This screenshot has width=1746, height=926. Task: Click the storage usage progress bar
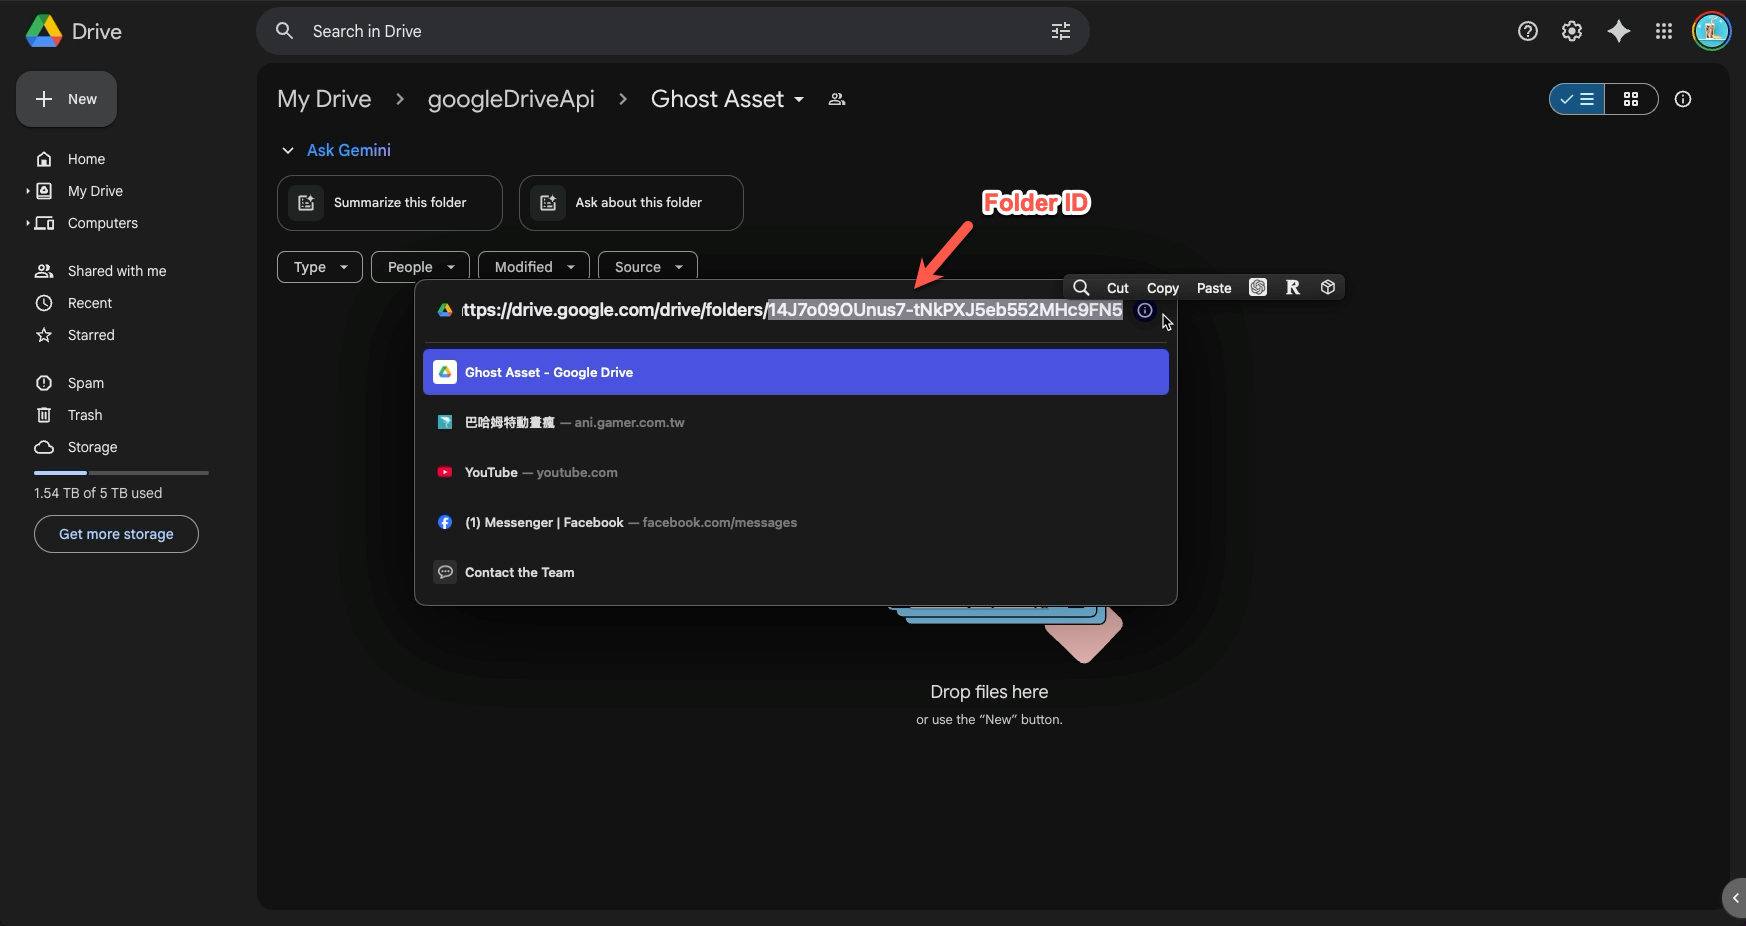coord(121,472)
